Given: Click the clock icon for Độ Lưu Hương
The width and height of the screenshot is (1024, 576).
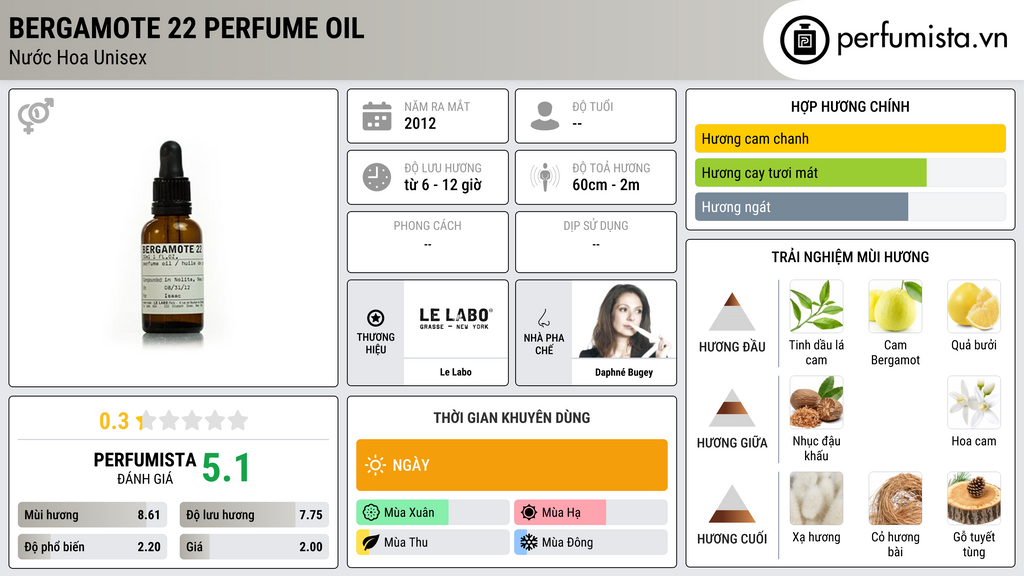Looking at the screenshot, I should click(x=377, y=177).
